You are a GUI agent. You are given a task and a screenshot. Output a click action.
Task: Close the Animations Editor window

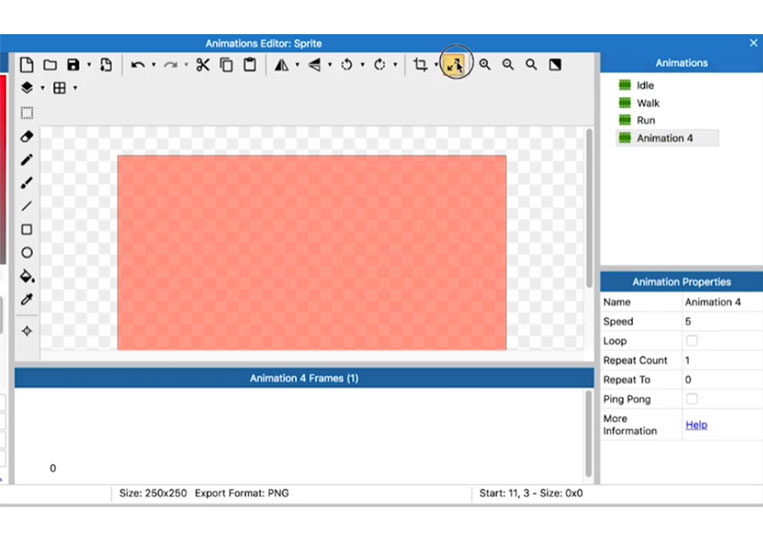753,43
